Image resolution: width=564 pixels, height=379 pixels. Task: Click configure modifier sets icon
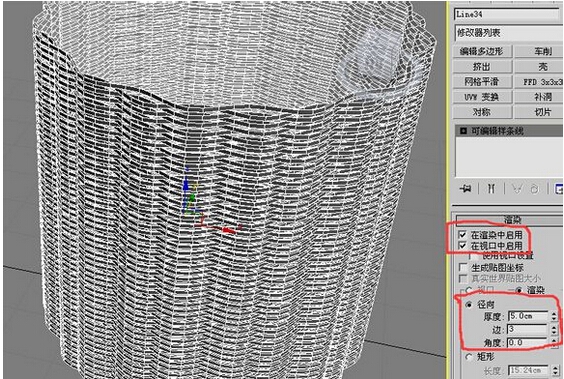tap(559, 188)
